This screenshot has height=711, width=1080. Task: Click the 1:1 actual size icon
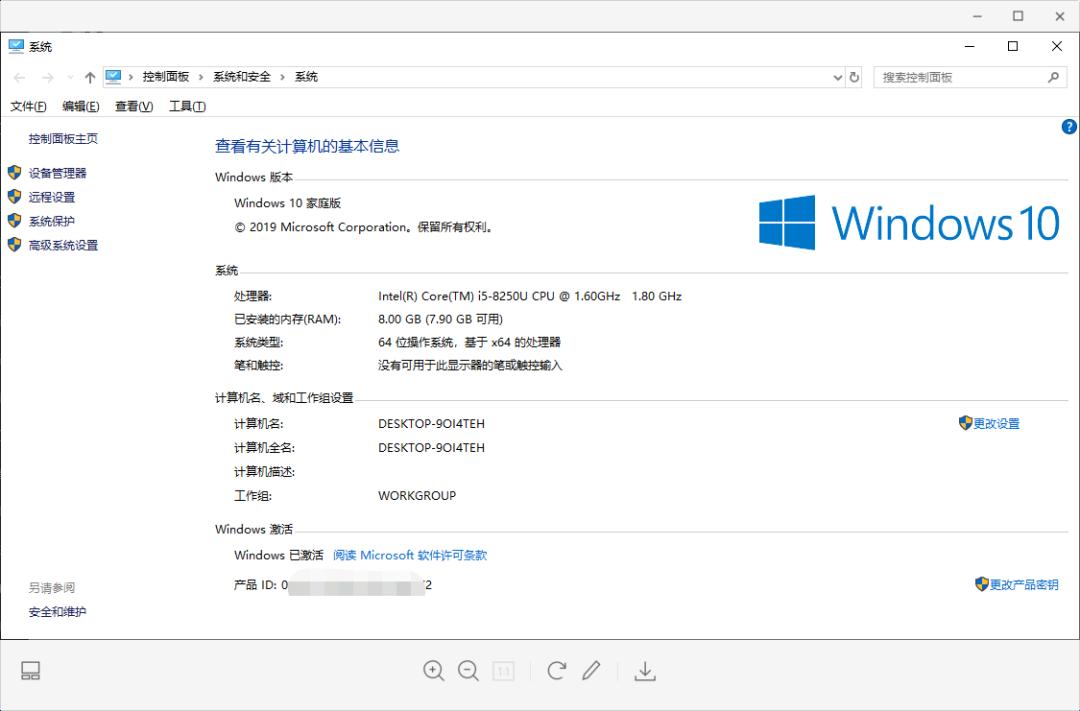tap(503, 671)
